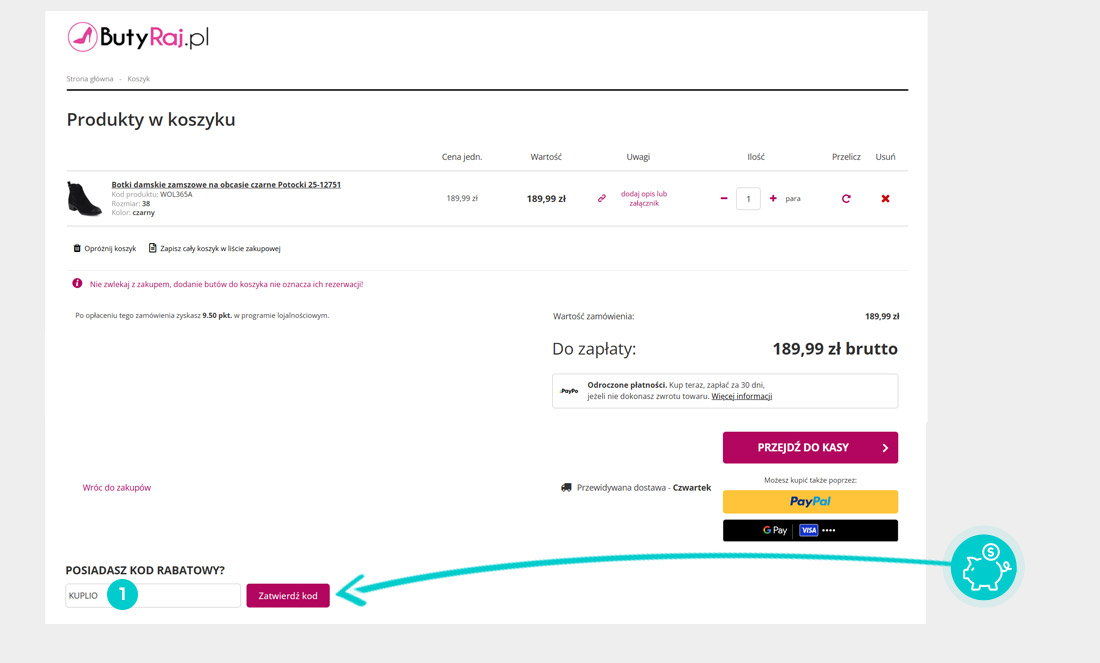1100x663 pixels.
Task: Click the recalculate (Przelicz) refresh icon
Action: coord(846,199)
